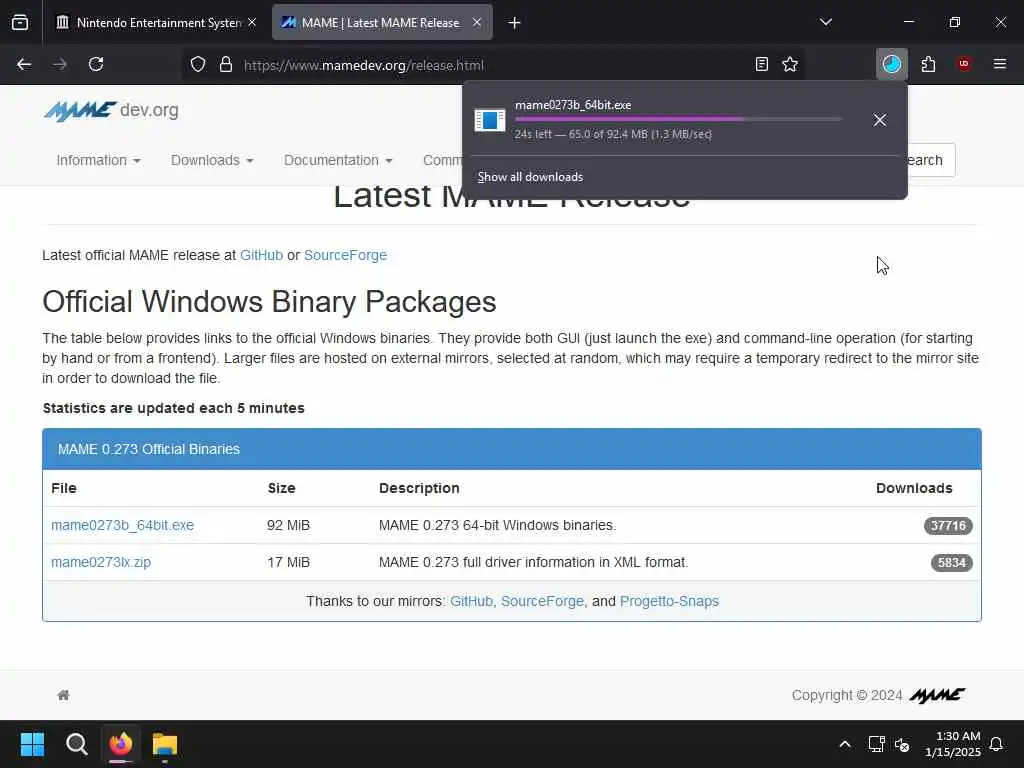Click Firefox taskbar icon
The height and width of the screenshot is (768, 1024).
tap(121, 744)
